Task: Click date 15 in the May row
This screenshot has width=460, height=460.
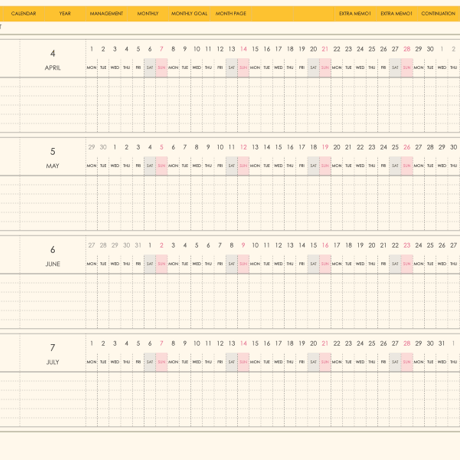Action: (x=278, y=147)
